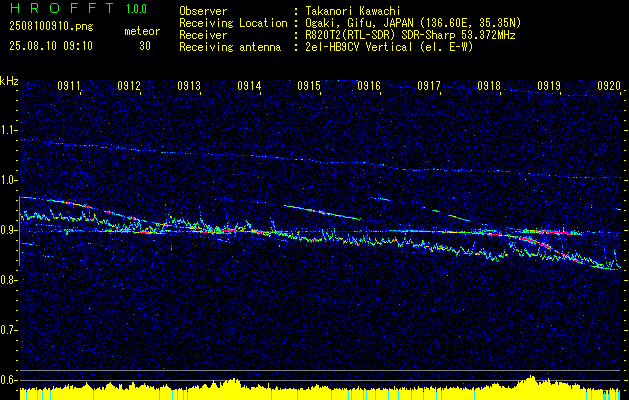Screen dimensions: 629x400
Task: Click the kHz axis unit label
Action: tap(9, 81)
